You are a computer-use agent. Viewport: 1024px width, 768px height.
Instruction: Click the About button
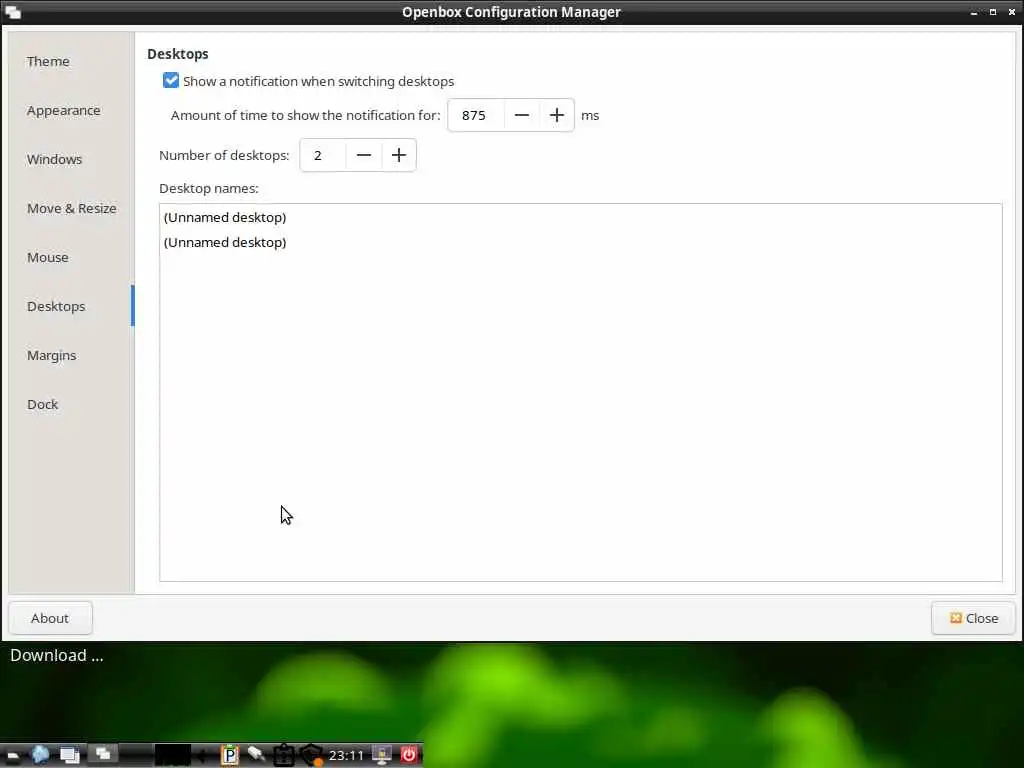50,618
